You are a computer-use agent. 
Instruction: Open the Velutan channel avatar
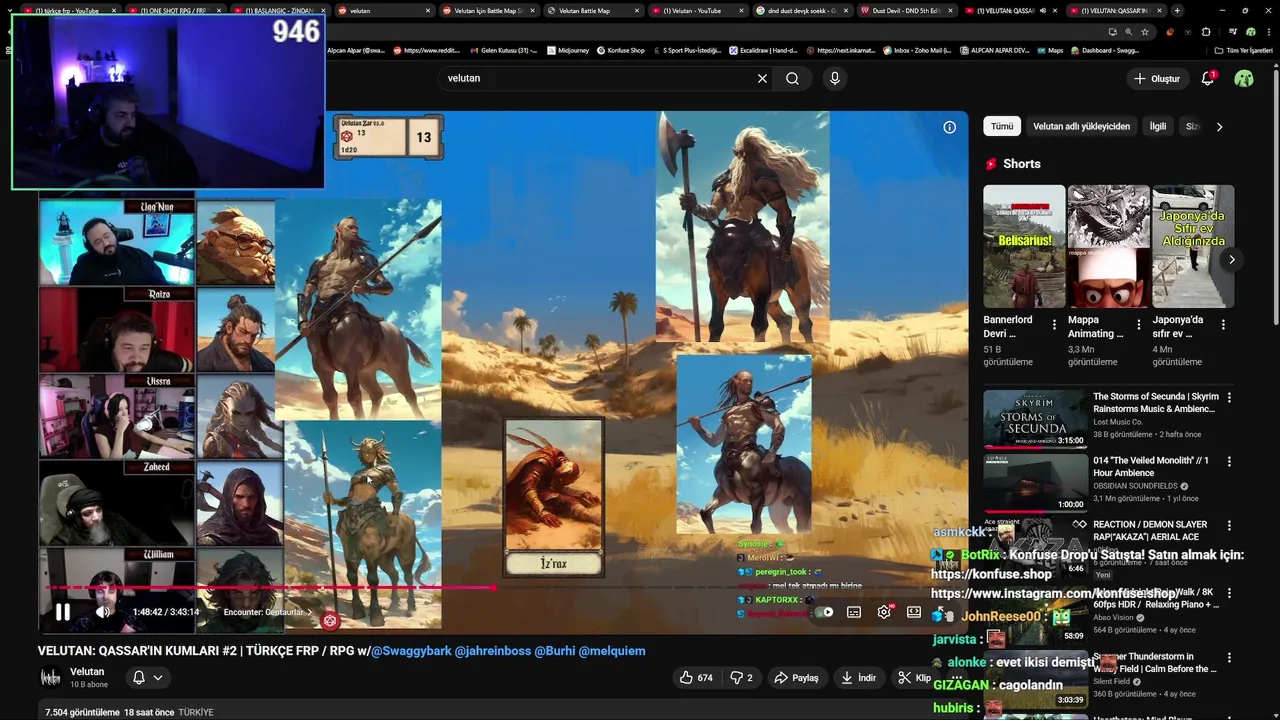coord(50,677)
